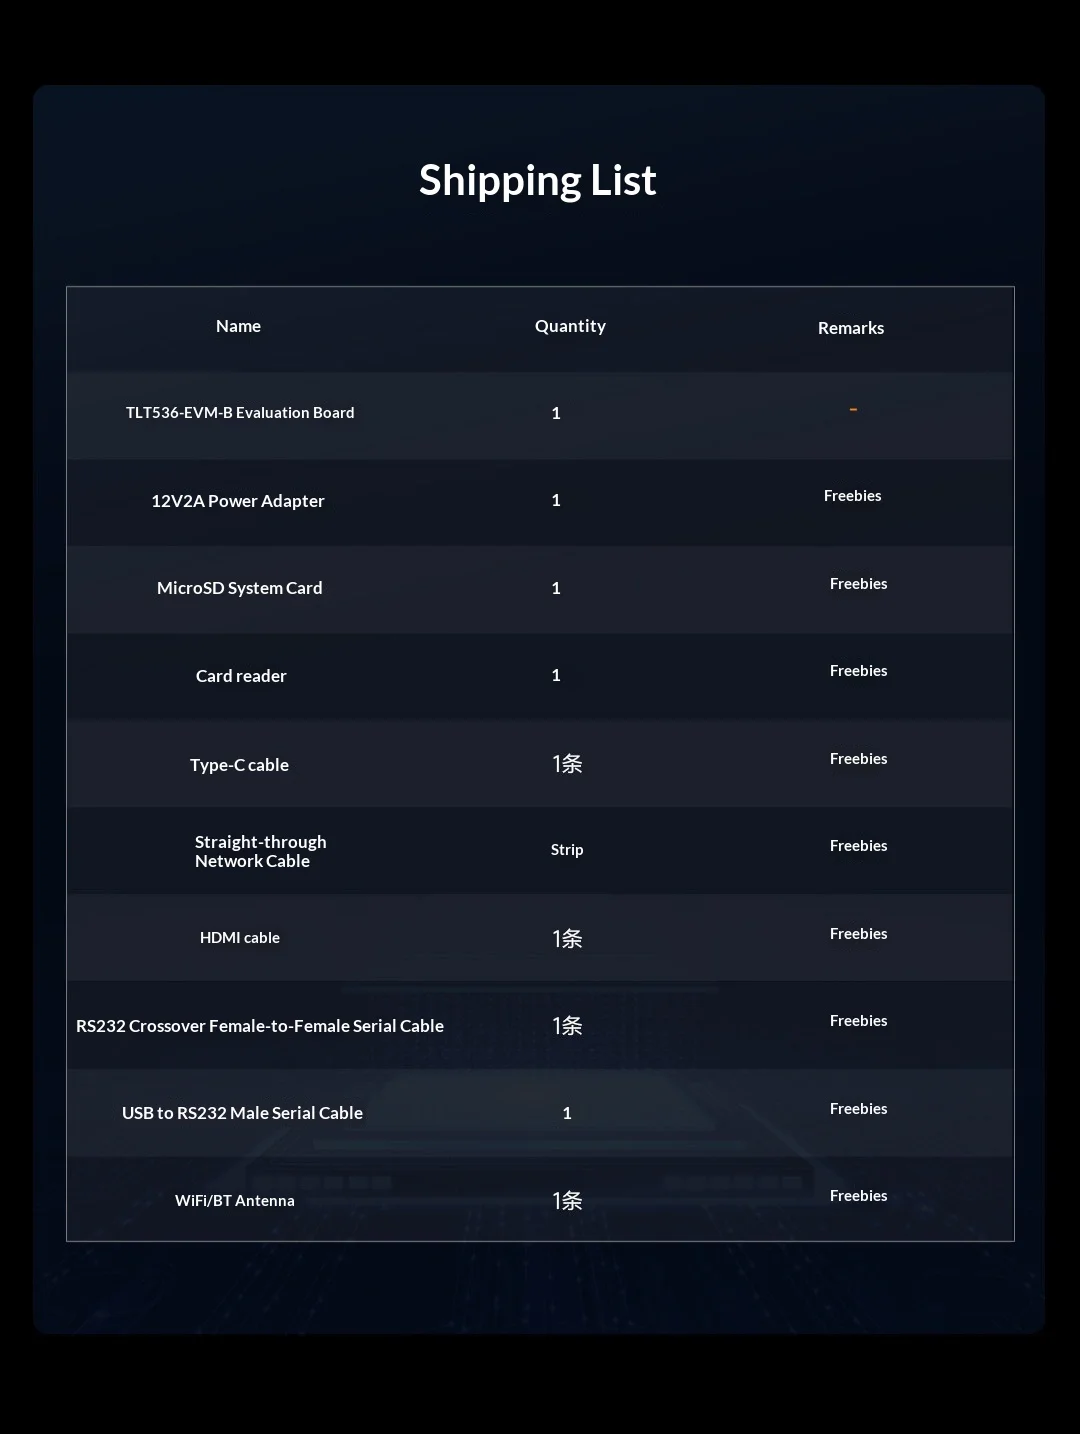Click Freebies remark for Card reader

point(859,671)
